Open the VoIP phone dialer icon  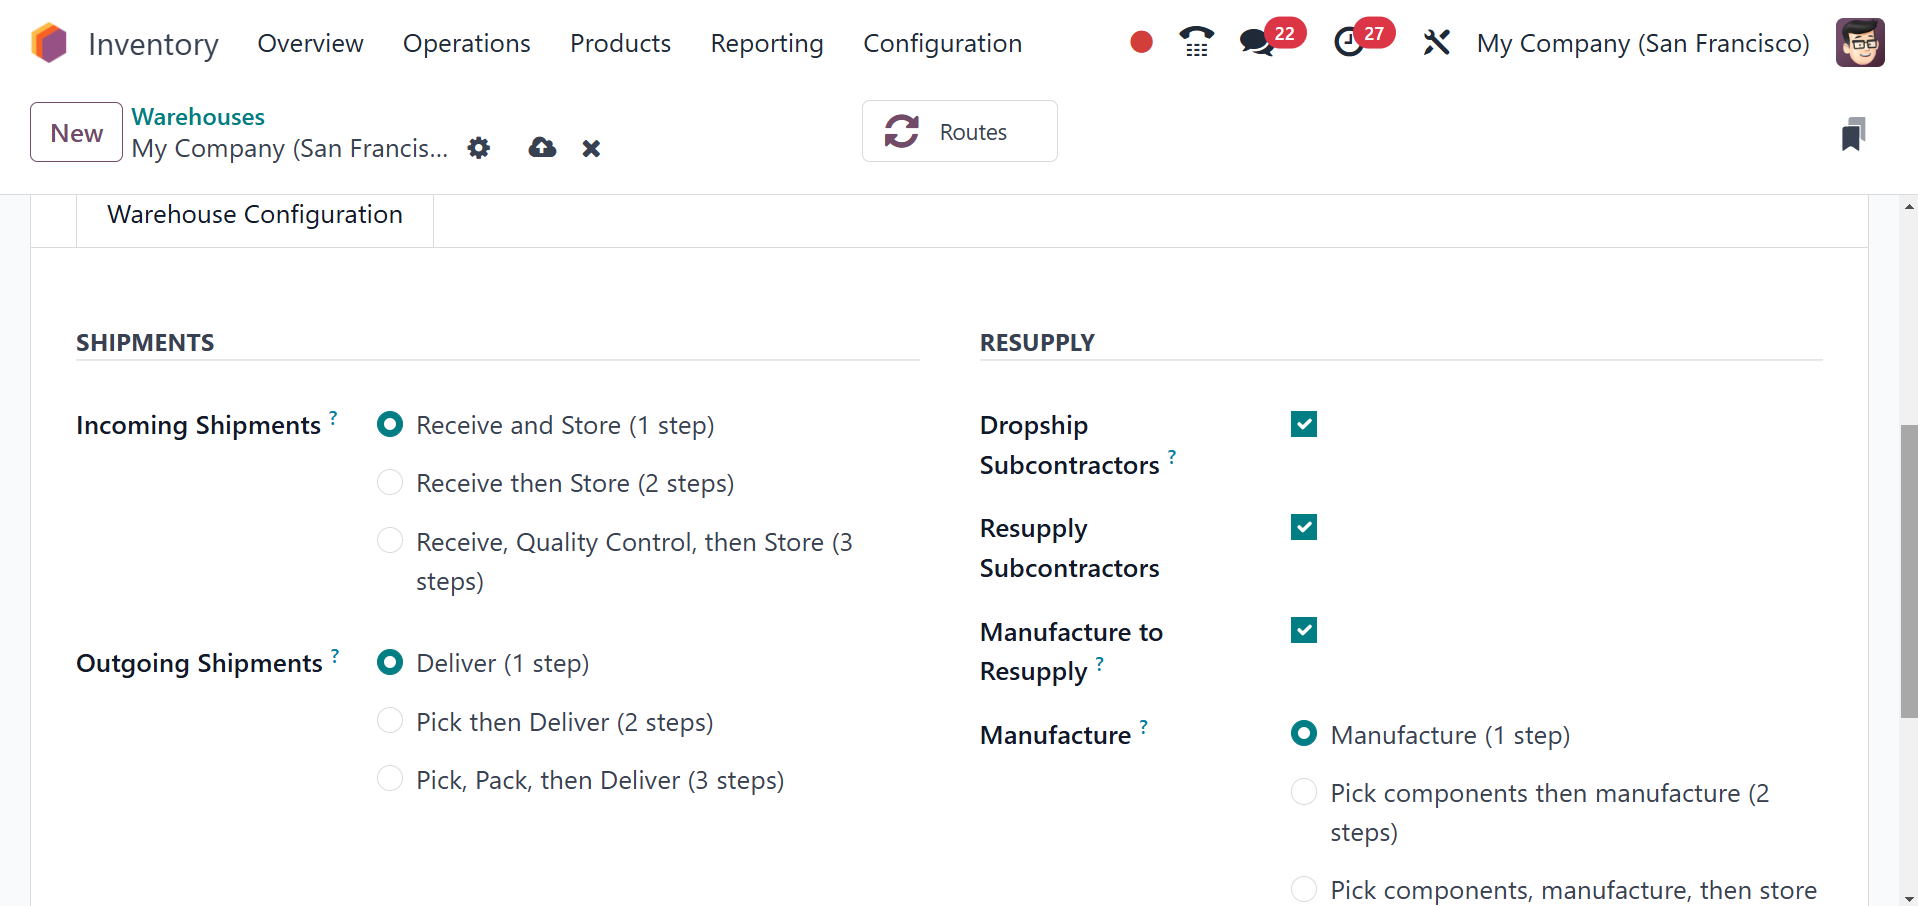click(x=1196, y=42)
